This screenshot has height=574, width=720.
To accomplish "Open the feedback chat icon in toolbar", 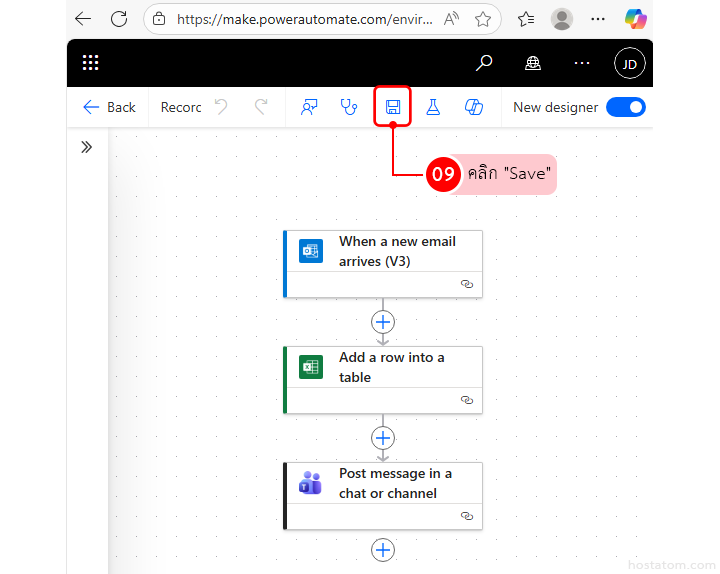I will [309, 107].
